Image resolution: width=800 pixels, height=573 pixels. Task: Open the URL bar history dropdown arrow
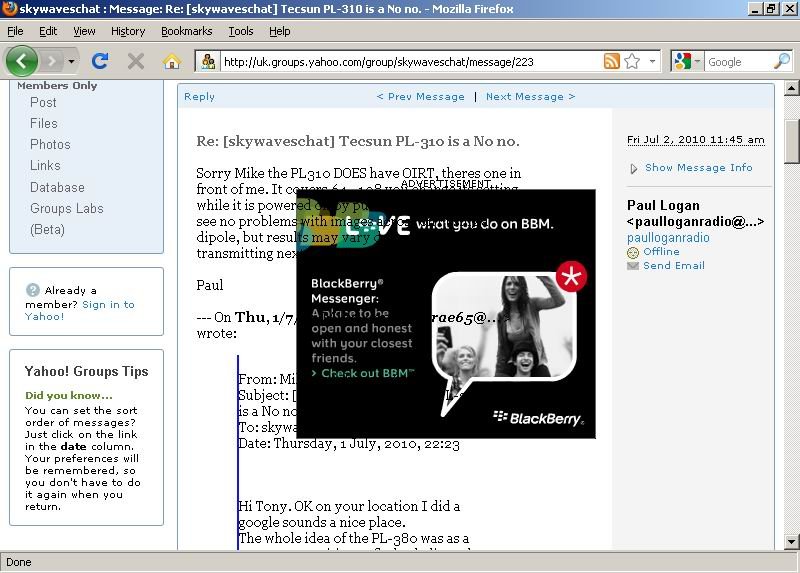point(652,62)
